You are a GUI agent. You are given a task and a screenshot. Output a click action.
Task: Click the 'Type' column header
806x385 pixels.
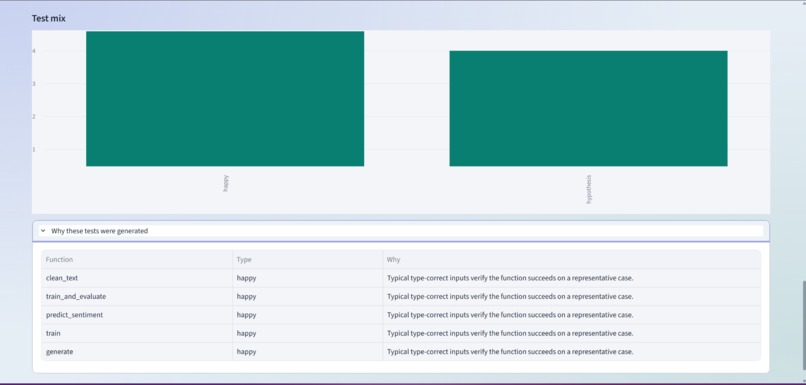pyautogui.click(x=307, y=260)
